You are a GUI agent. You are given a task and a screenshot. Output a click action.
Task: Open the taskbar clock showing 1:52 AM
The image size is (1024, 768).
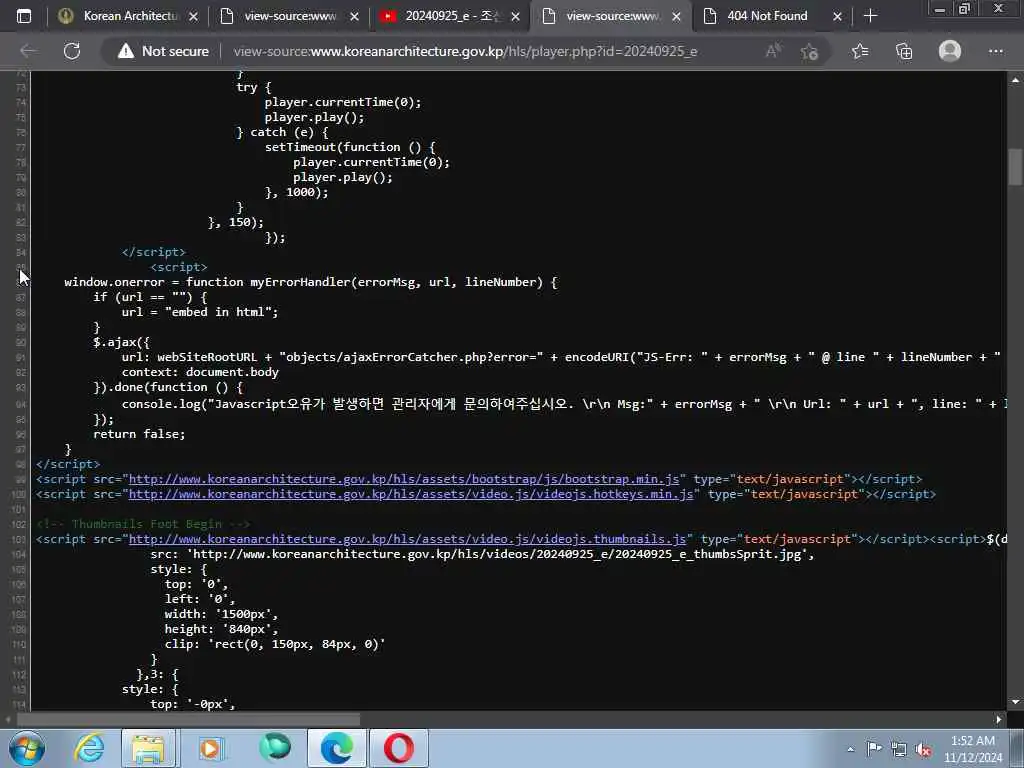click(973, 749)
